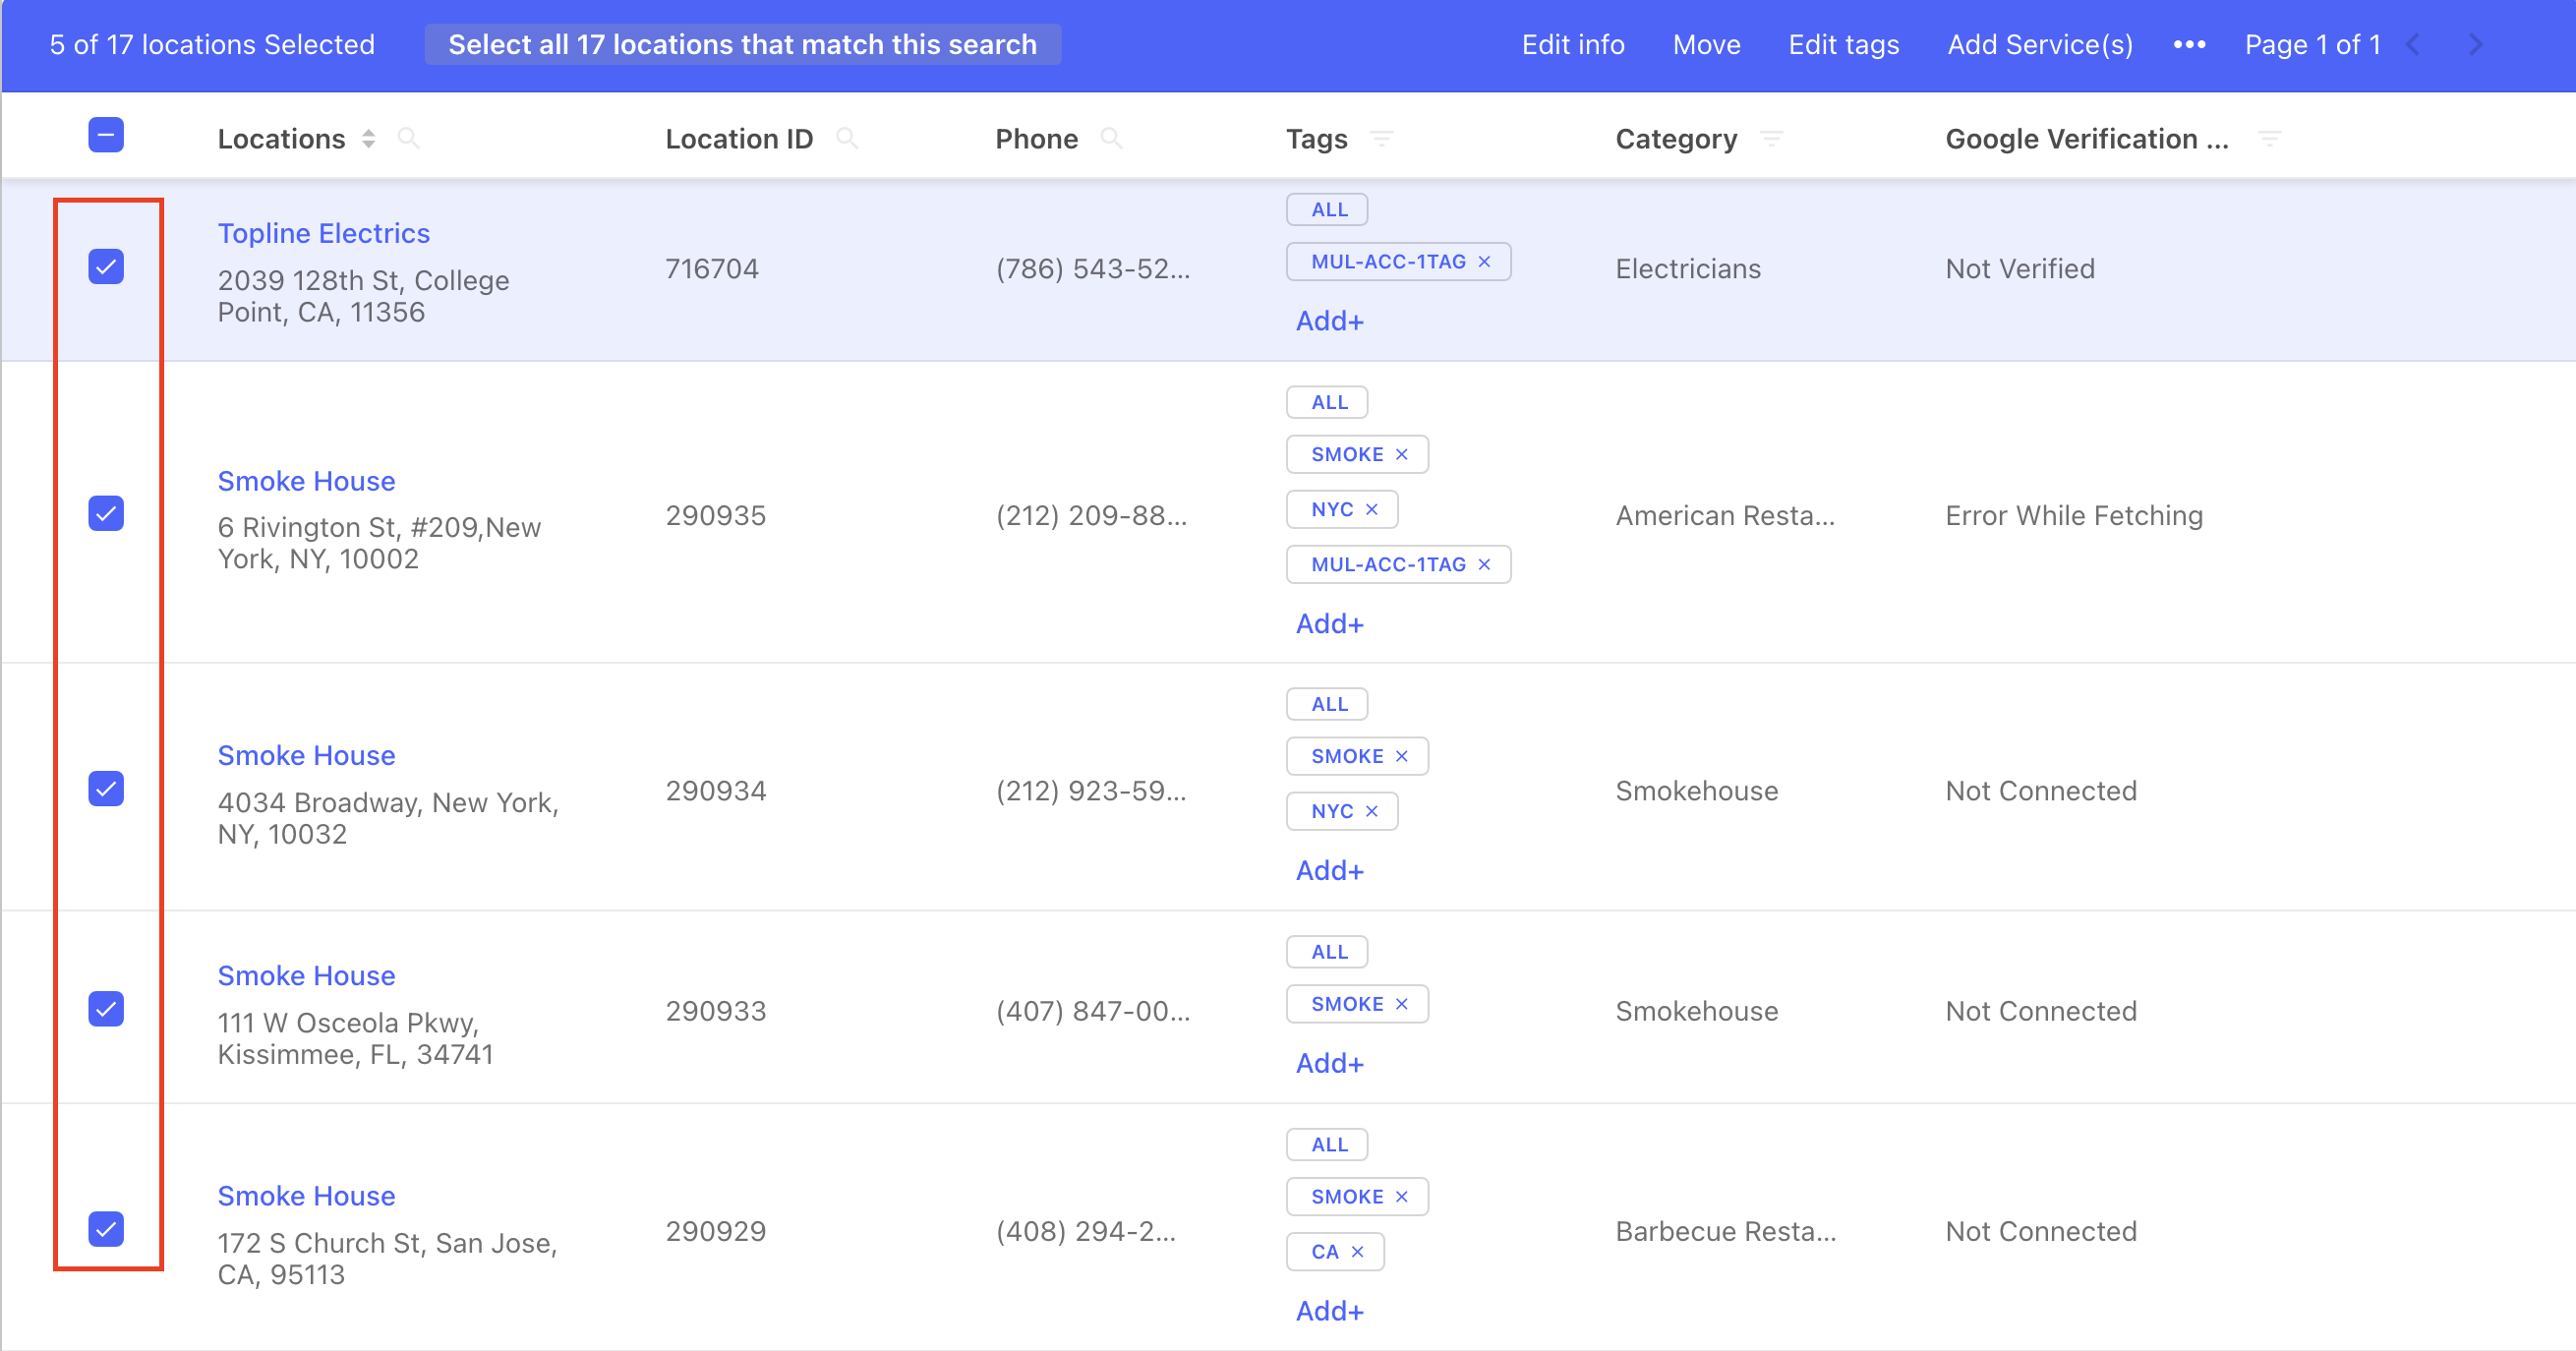
Task: Remove MUL-ACC-1TAG tag from location 290935
Action: (1484, 565)
